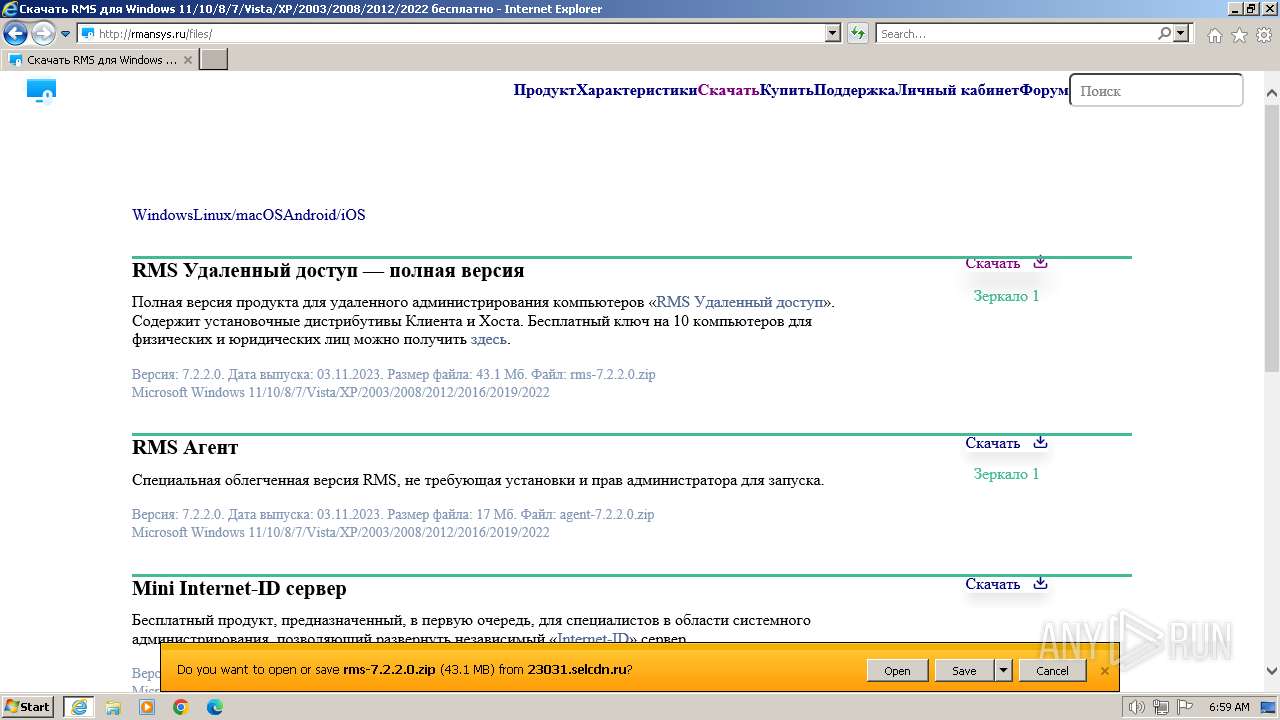Launch Microsoft Edge from taskbar

tap(215, 707)
